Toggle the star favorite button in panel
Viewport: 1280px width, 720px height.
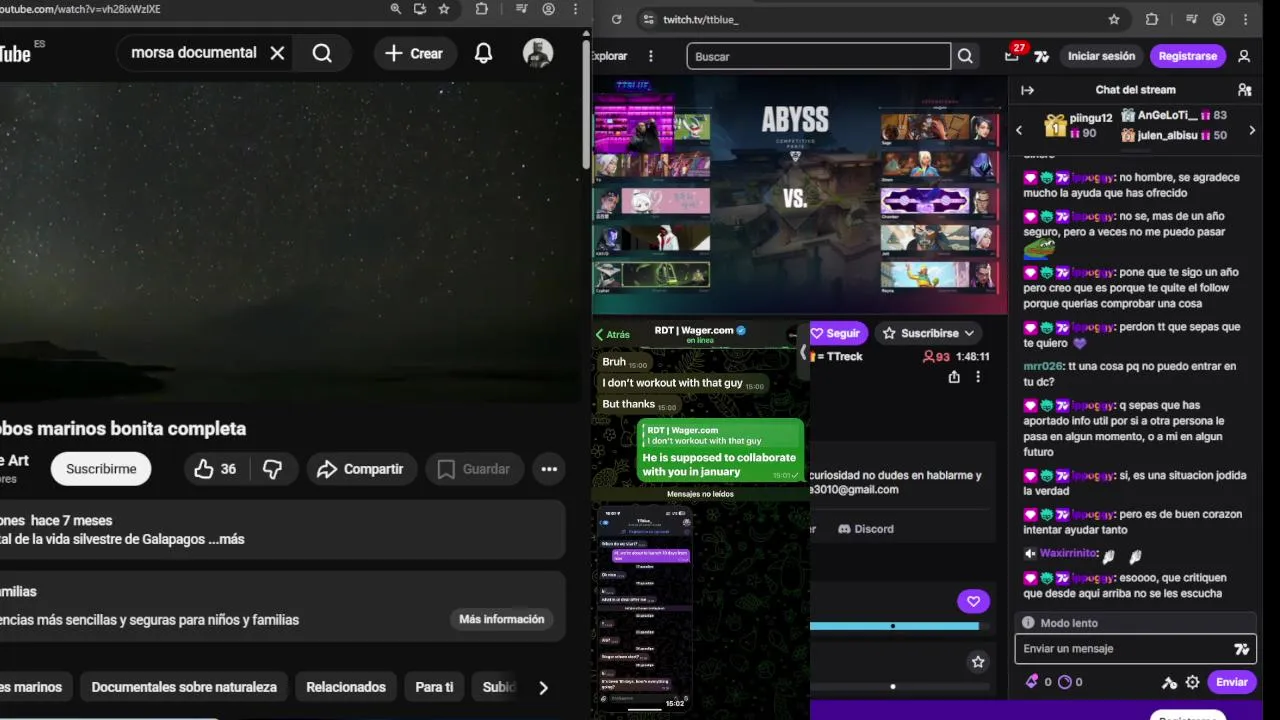click(x=978, y=662)
